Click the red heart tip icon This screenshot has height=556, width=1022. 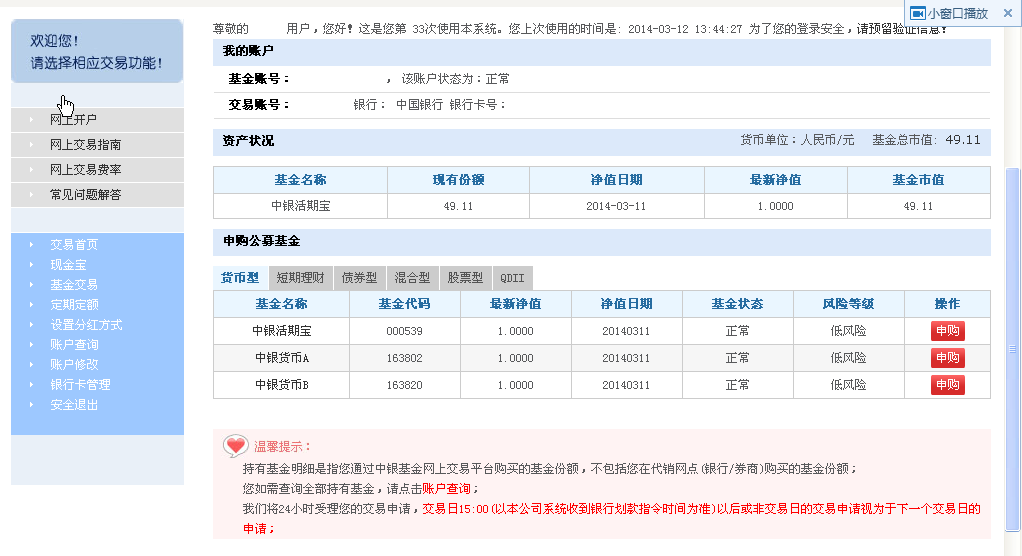pyautogui.click(x=235, y=446)
